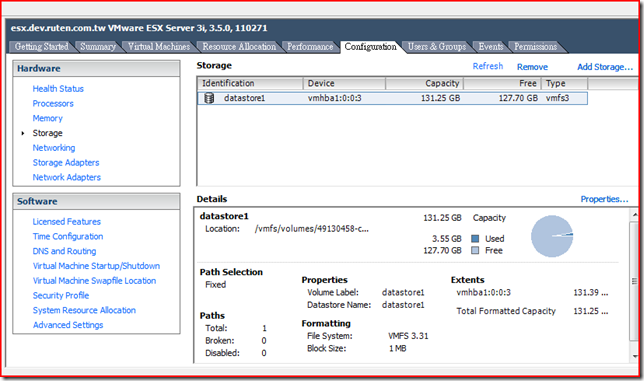Click 127.70 GB free value in table row
The width and height of the screenshot is (644, 381).
(x=518, y=98)
